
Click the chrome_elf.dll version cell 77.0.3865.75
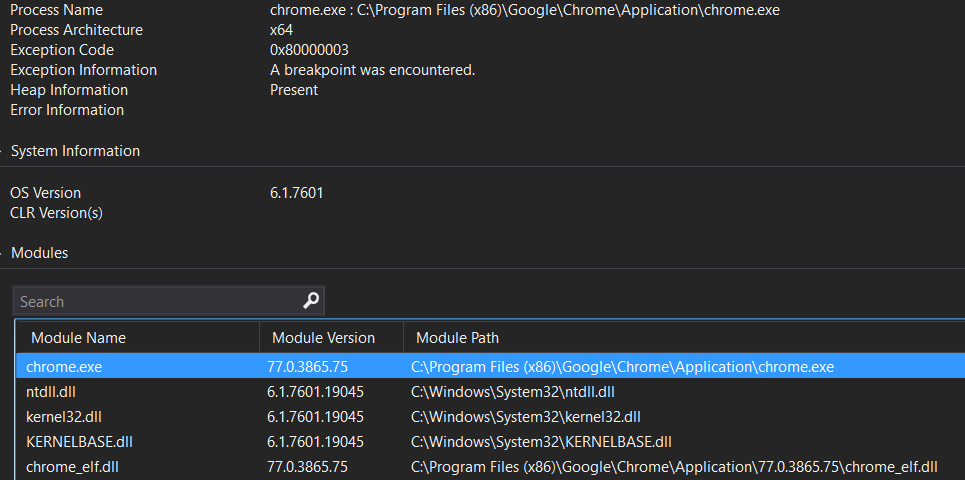click(x=307, y=467)
